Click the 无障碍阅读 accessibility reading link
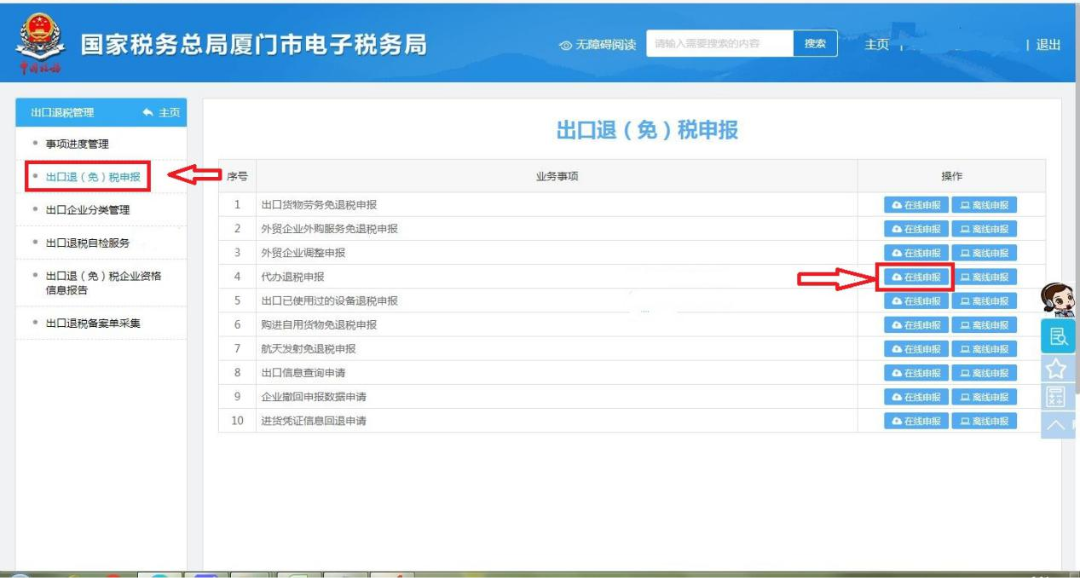The width and height of the screenshot is (1080, 578). pos(597,45)
